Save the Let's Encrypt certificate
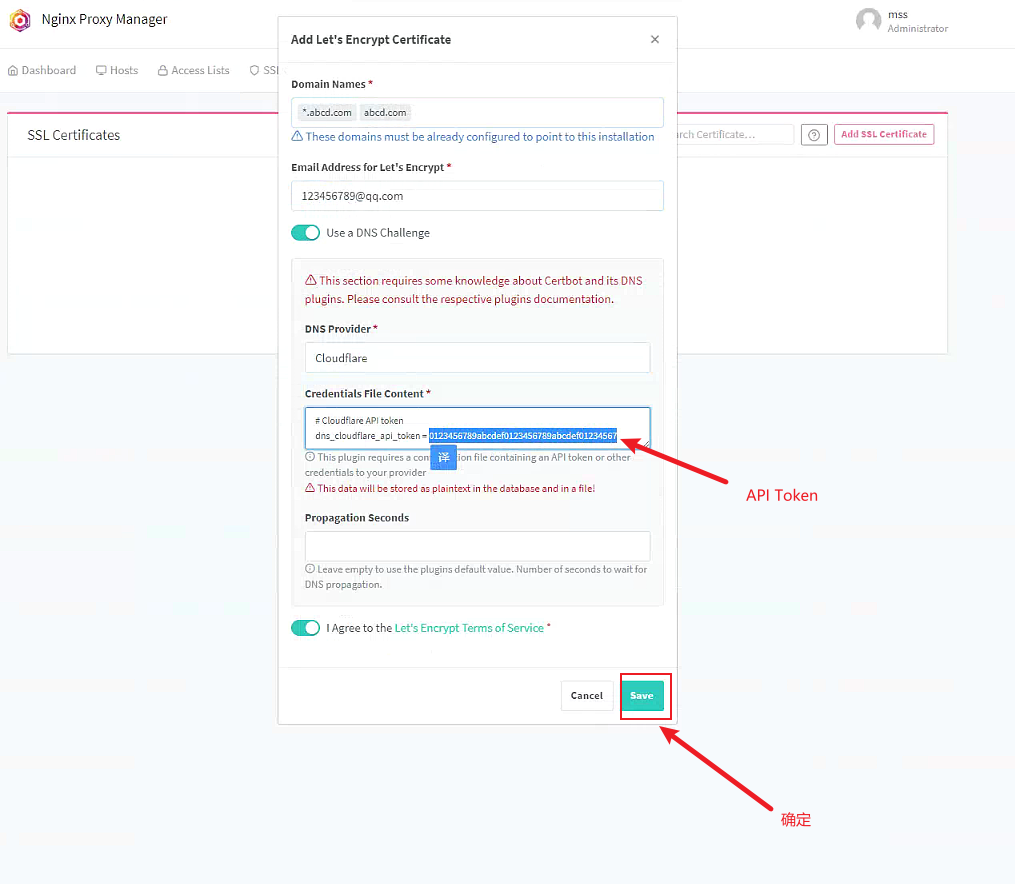Screen dimensions: 1015x884 [x=641, y=696]
